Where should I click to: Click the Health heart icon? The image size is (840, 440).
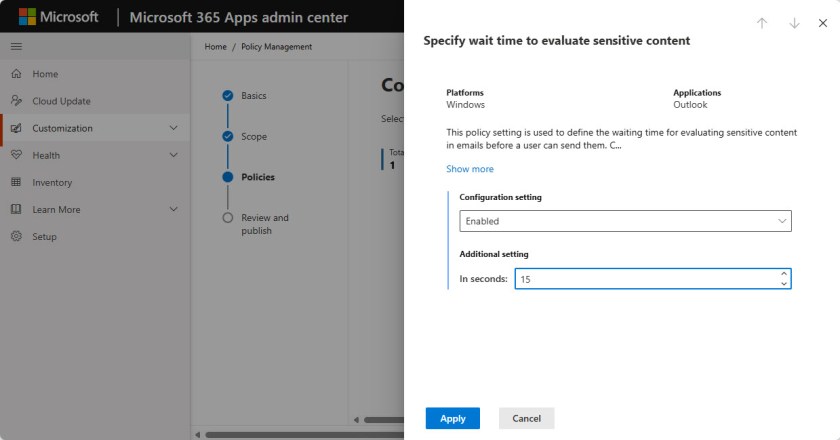pyautogui.click(x=17, y=155)
